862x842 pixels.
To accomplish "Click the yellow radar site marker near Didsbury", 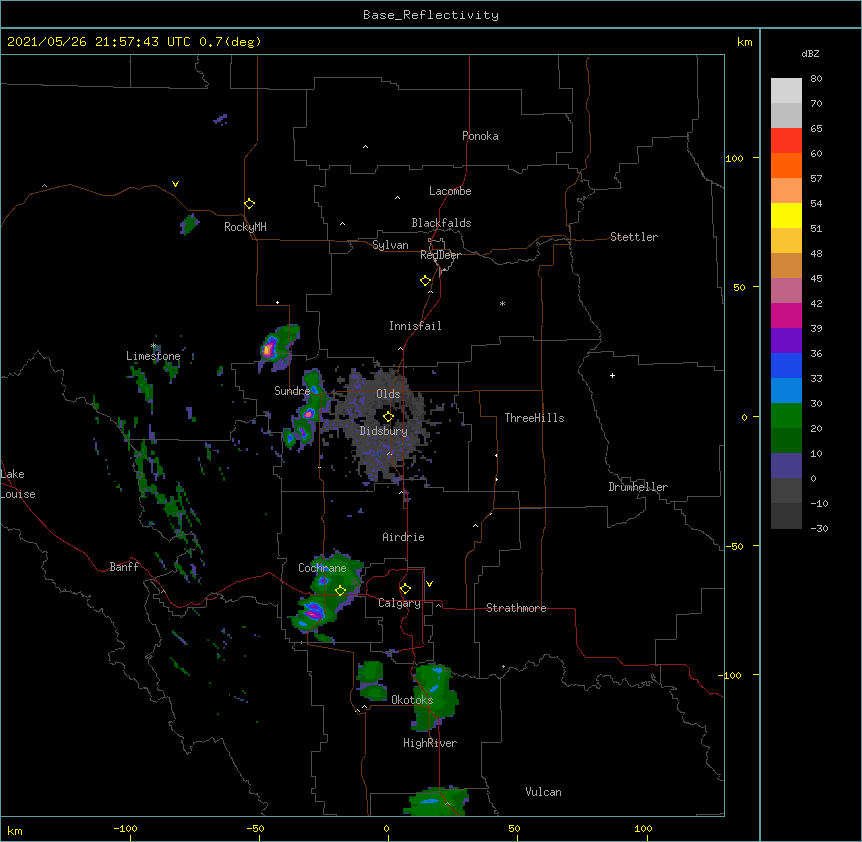I will [x=388, y=416].
